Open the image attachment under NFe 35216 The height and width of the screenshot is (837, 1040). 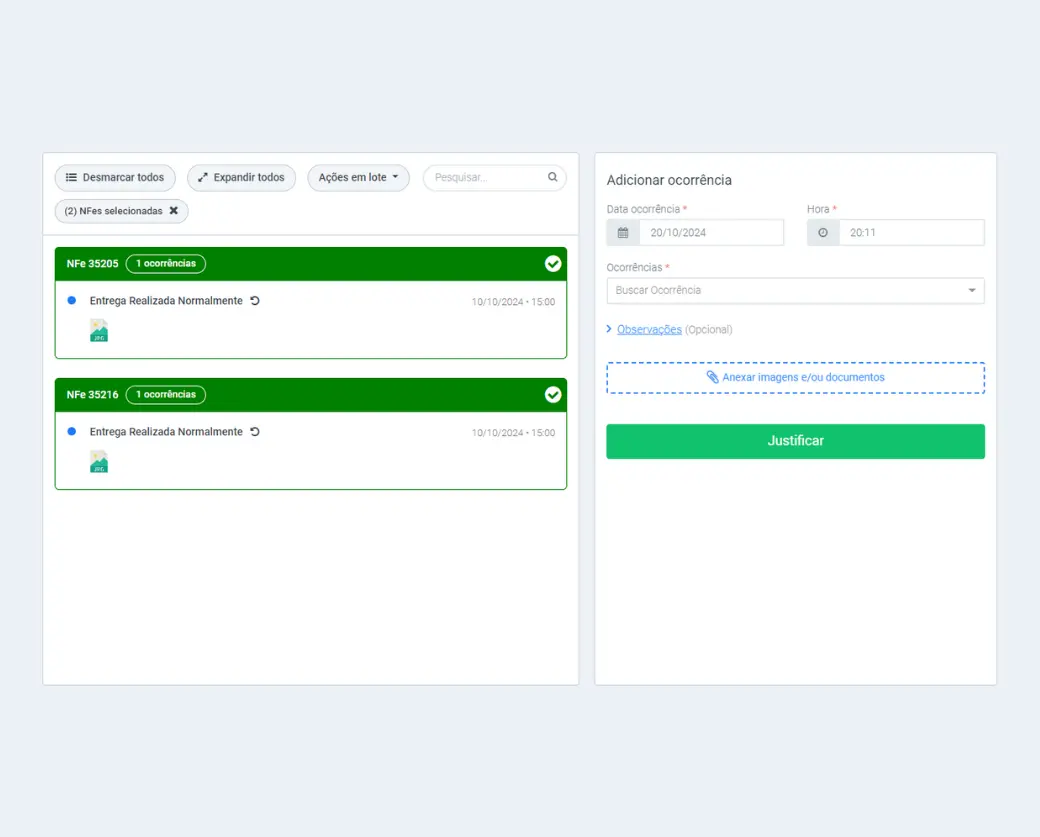point(99,462)
